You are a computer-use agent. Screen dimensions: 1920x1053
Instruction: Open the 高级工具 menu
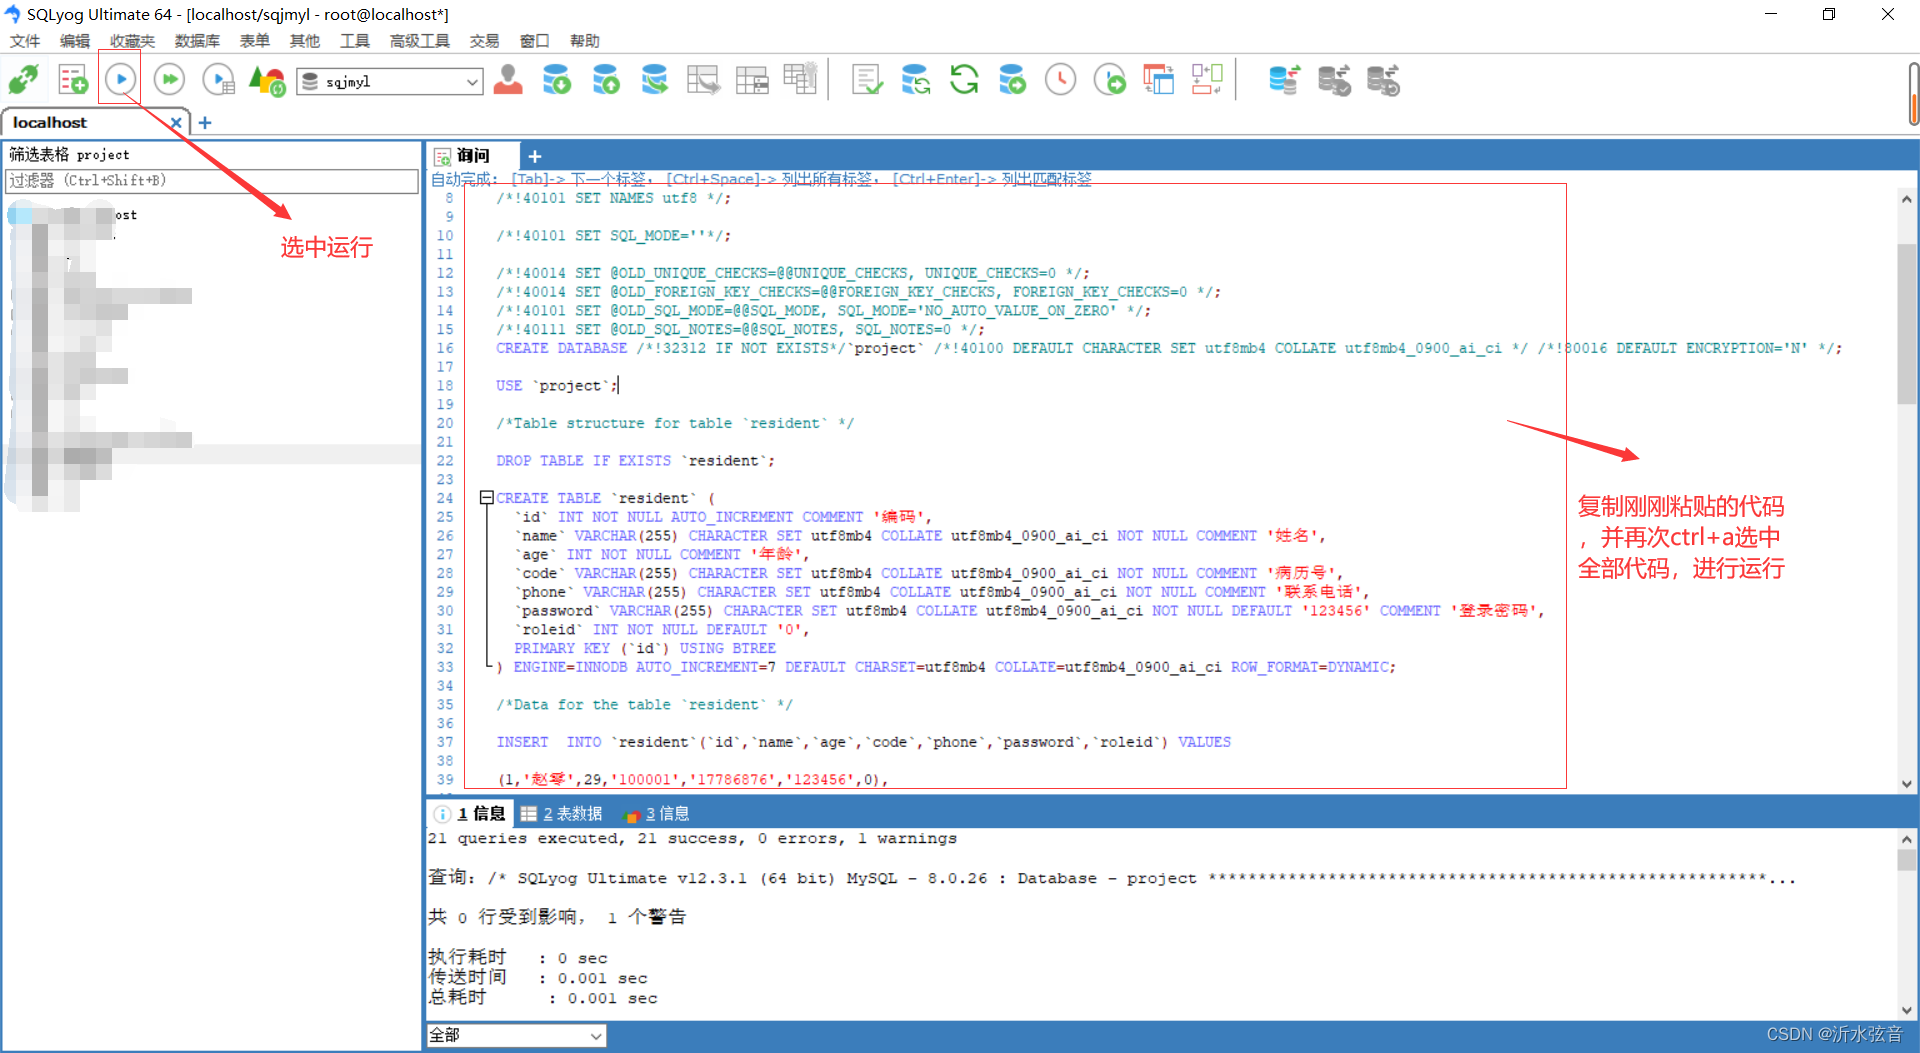click(419, 41)
